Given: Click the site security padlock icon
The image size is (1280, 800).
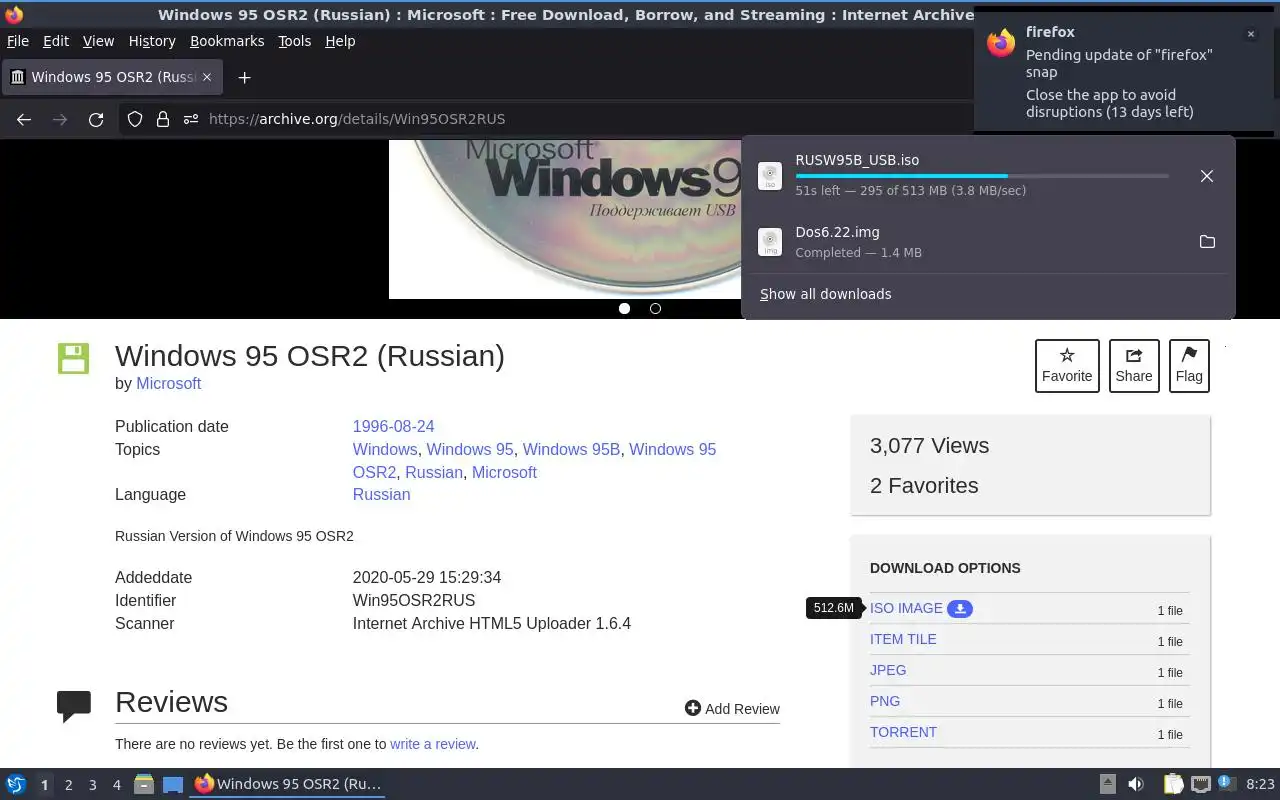Looking at the screenshot, I should (x=163, y=119).
